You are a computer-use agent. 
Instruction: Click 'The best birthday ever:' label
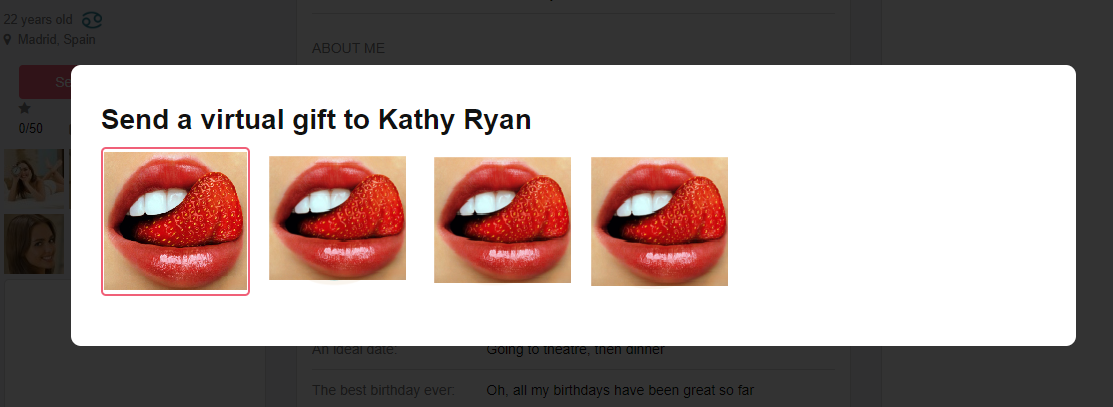coord(383,390)
